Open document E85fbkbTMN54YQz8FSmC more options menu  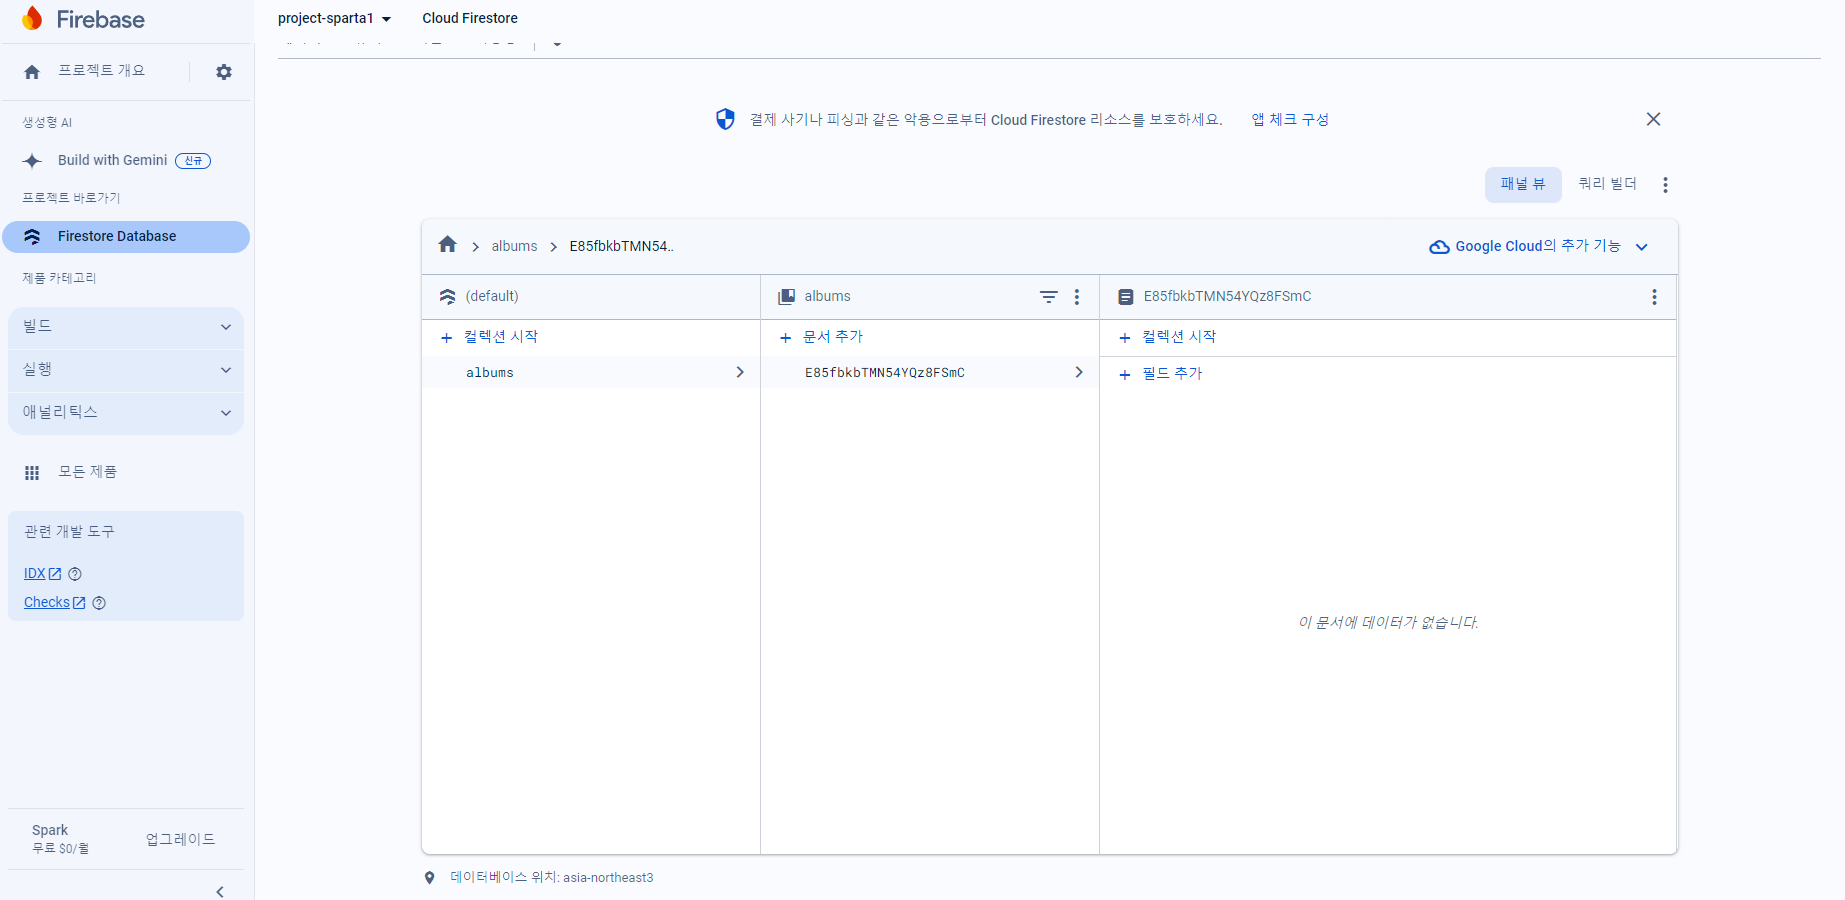pyautogui.click(x=1654, y=297)
